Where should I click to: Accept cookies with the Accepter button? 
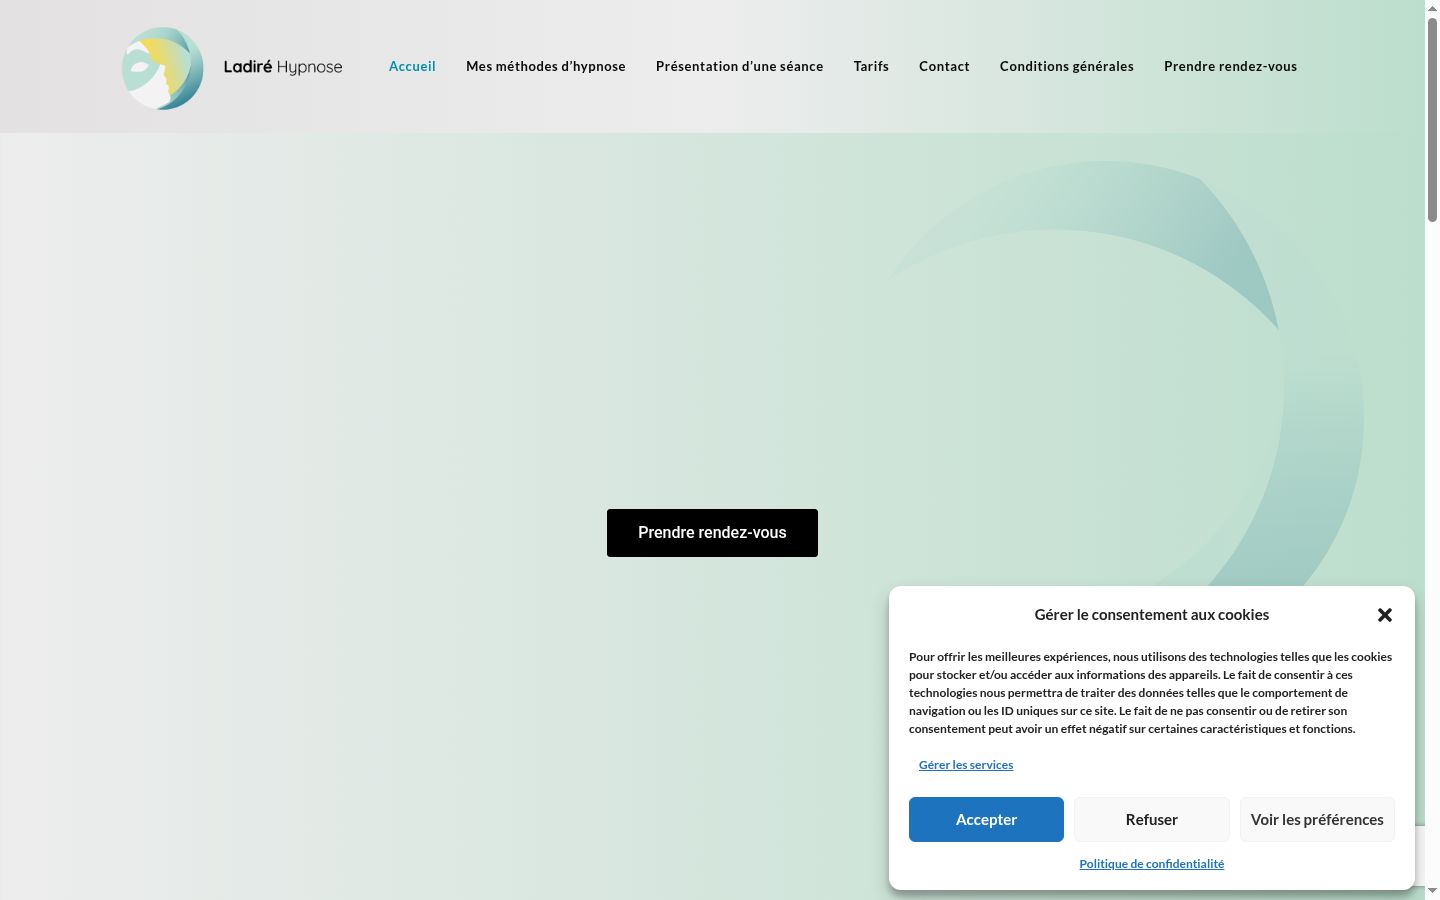[x=986, y=819]
